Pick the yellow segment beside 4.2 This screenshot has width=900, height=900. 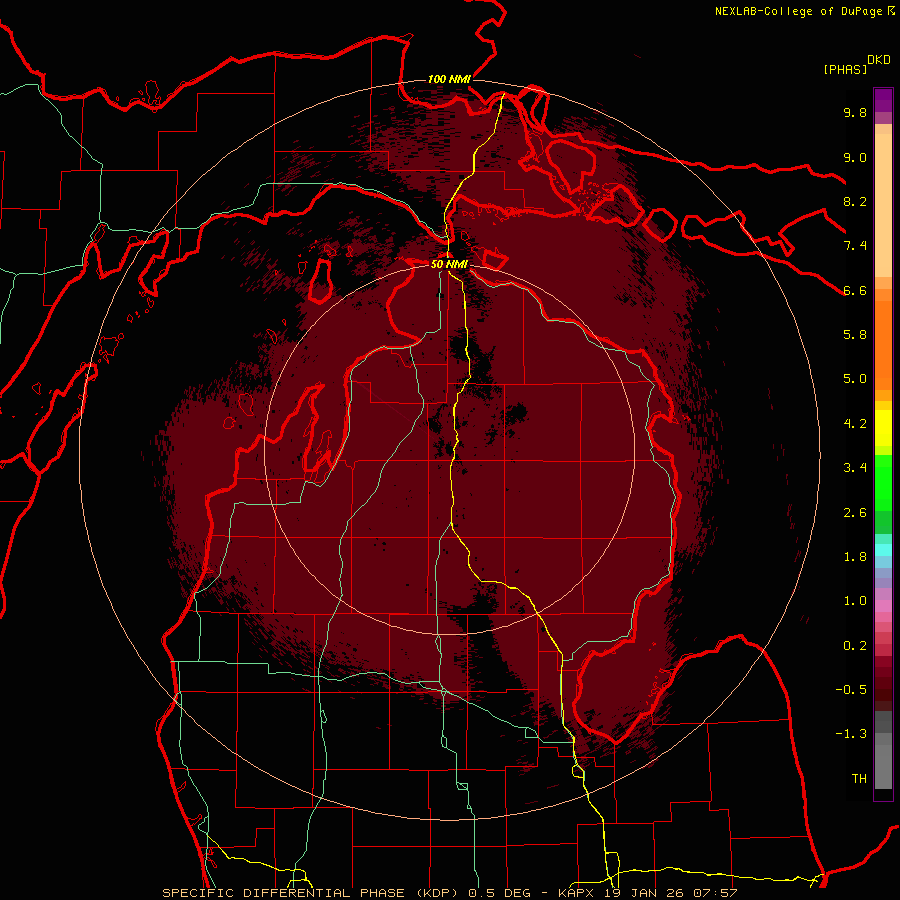[883, 428]
